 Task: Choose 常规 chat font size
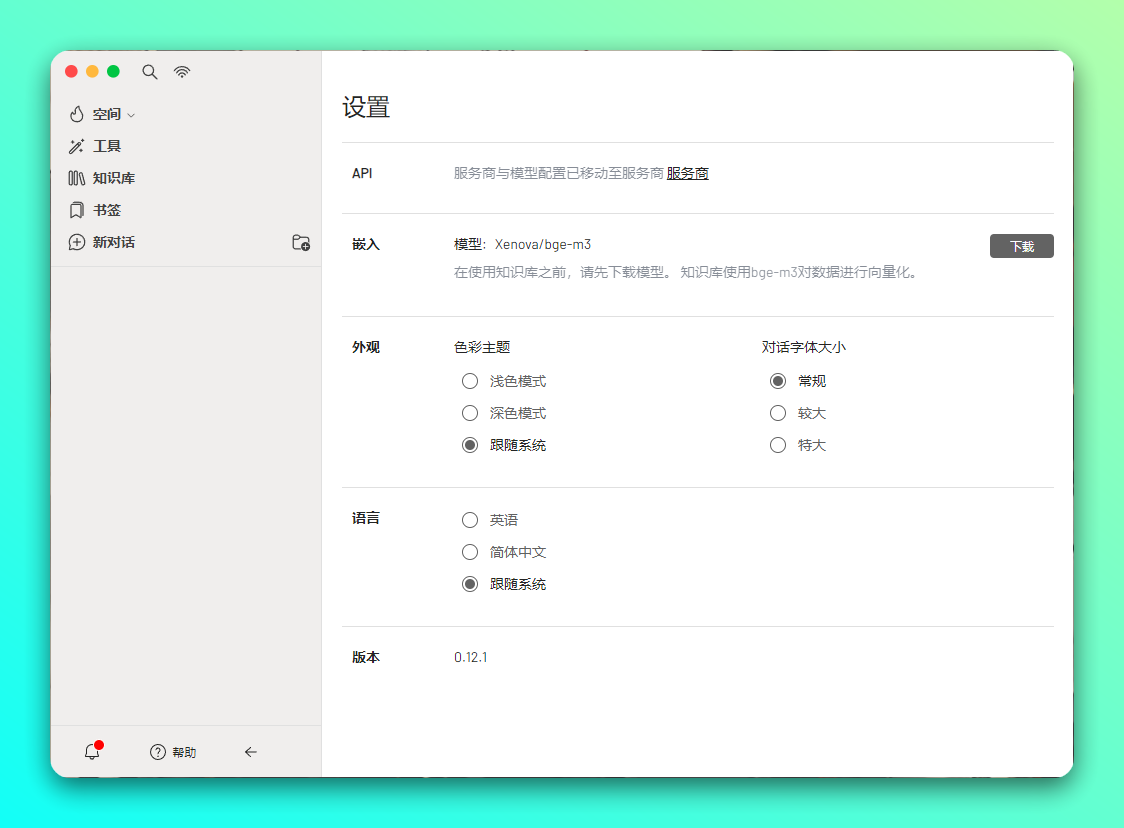pos(778,381)
